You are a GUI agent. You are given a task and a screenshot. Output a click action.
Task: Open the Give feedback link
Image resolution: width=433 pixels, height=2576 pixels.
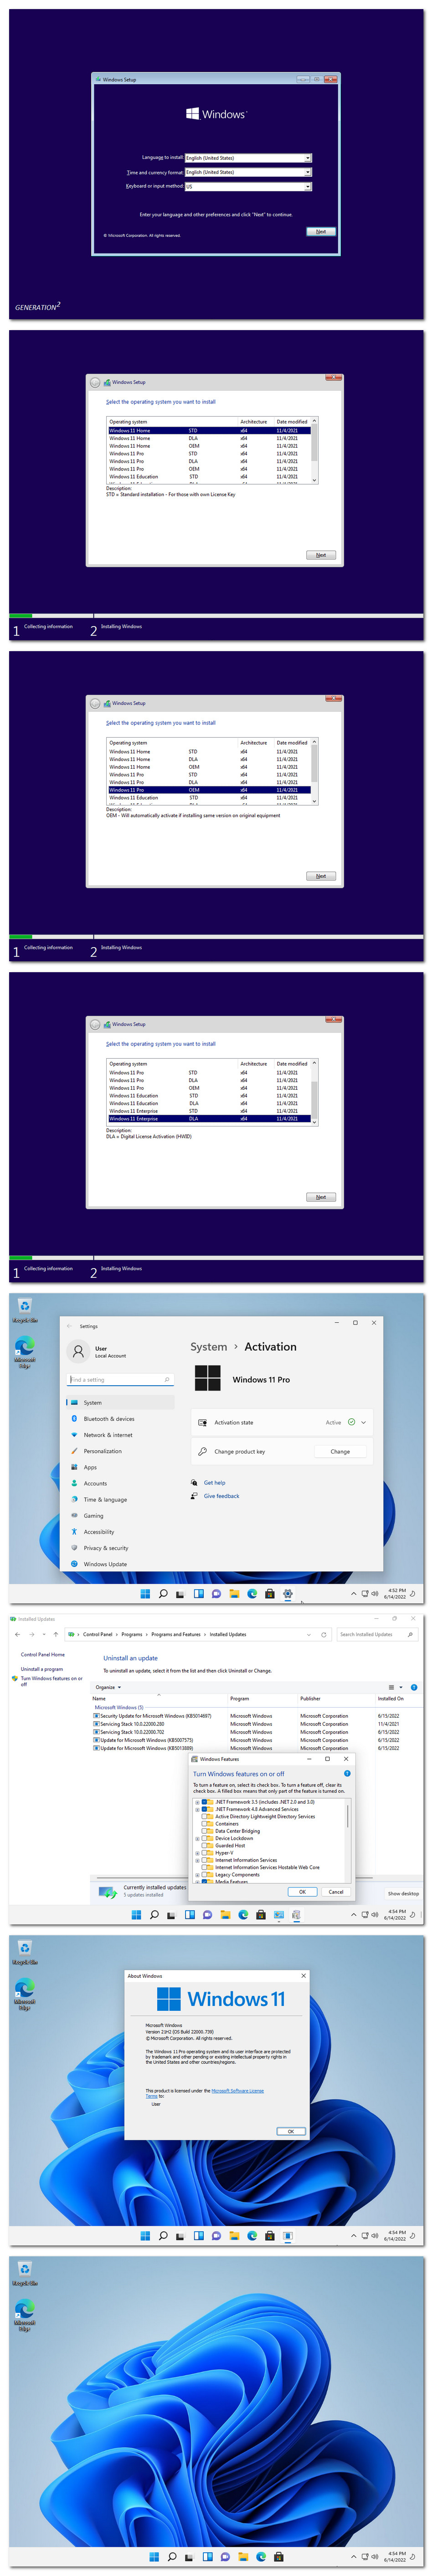(x=221, y=1496)
